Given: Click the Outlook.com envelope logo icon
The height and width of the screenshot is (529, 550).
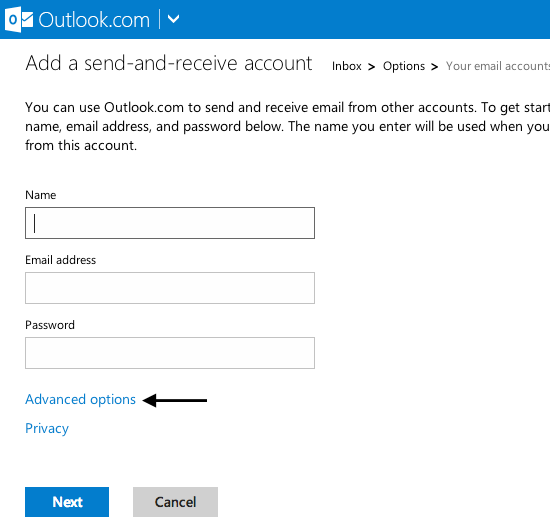Looking at the screenshot, I should tap(19, 19).
